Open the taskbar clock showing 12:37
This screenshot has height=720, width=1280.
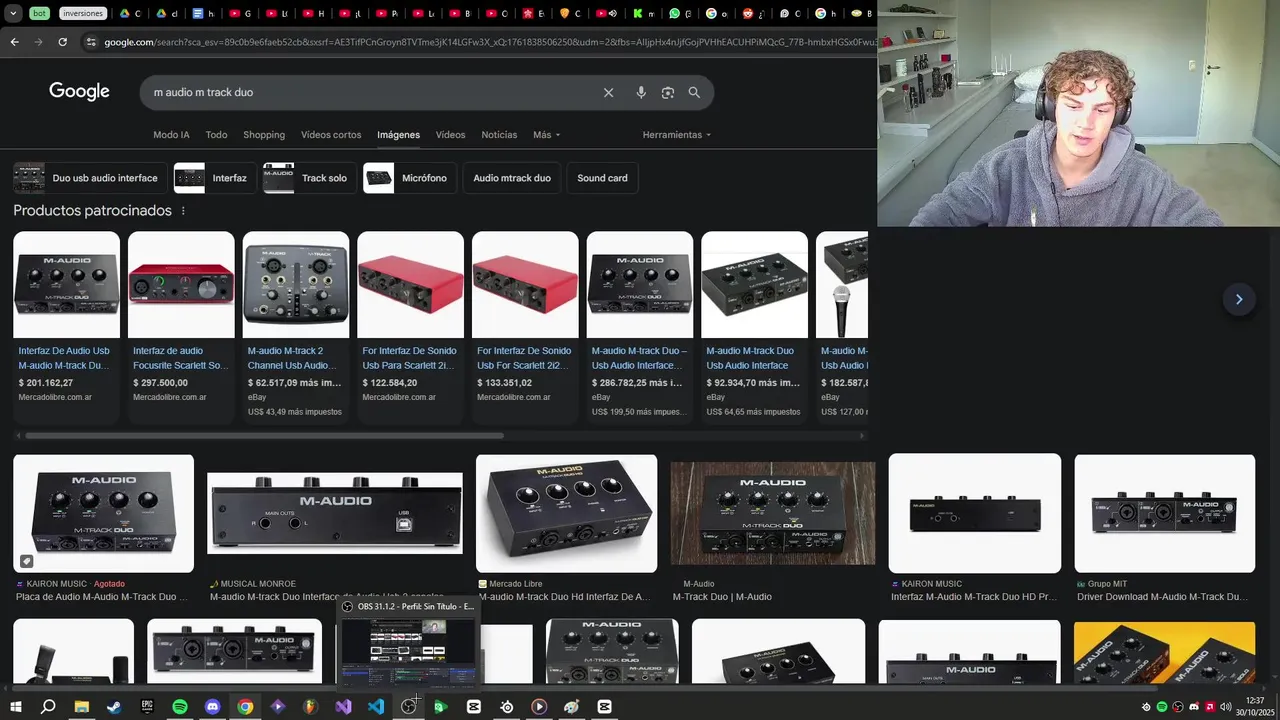1255,706
